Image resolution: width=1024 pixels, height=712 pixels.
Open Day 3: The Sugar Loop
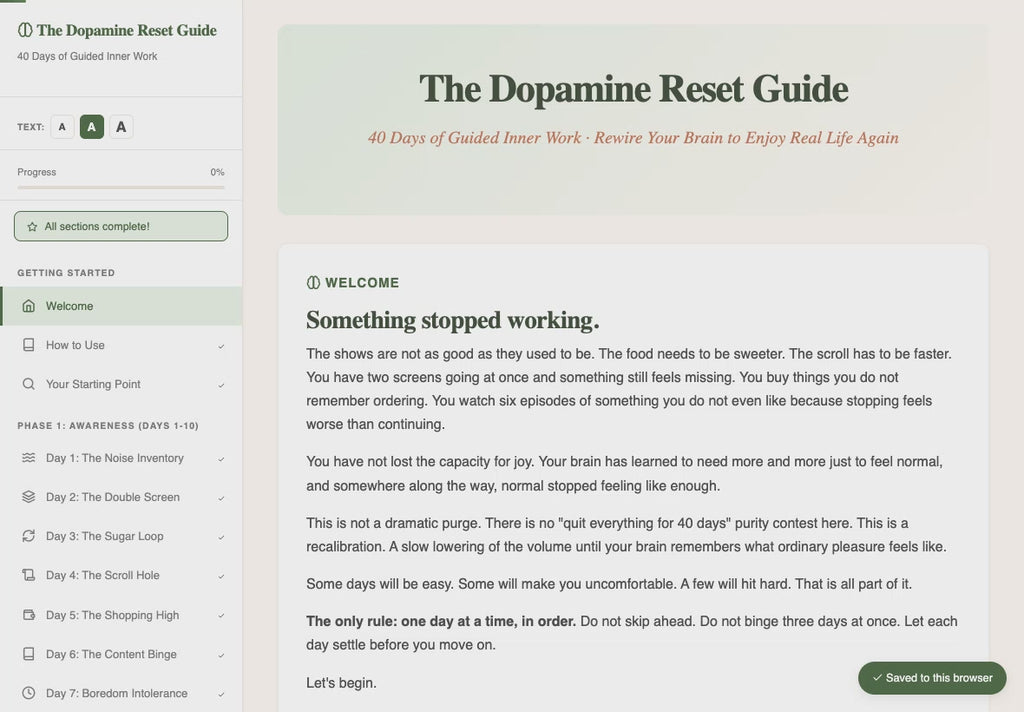pyautogui.click(x=121, y=536)
